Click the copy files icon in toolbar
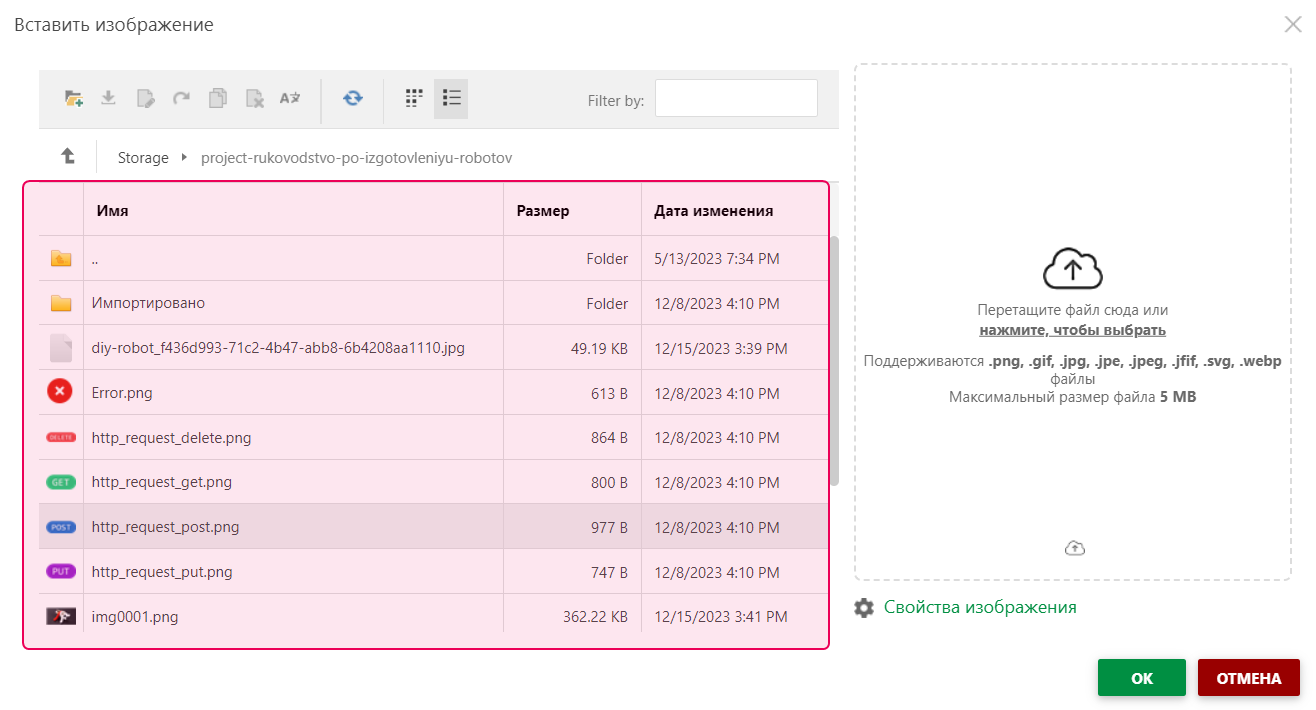This screenshot has height=710, width=1316. point(218,98)
